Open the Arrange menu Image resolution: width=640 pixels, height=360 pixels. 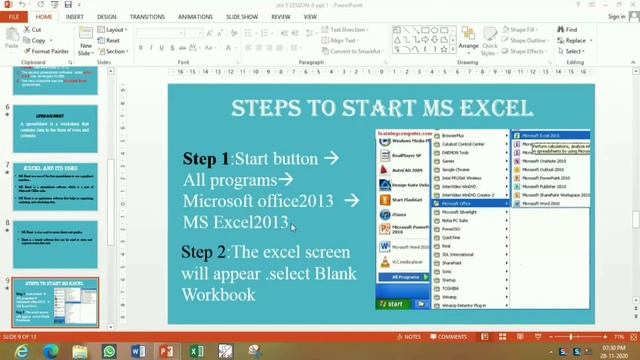click(469, 40)
